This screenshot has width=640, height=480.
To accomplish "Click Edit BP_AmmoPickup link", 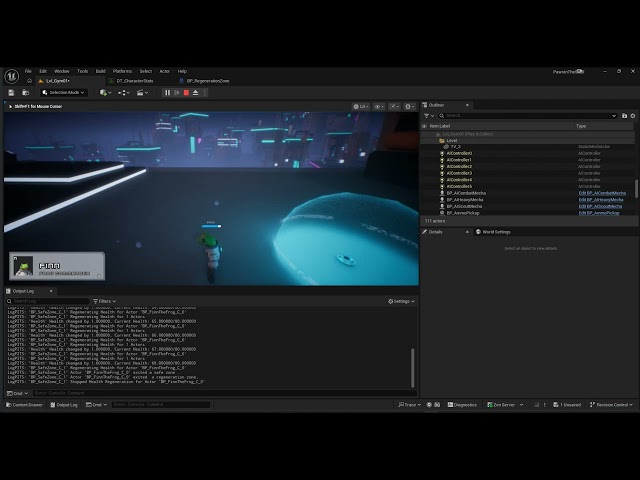I will point(599,213).
